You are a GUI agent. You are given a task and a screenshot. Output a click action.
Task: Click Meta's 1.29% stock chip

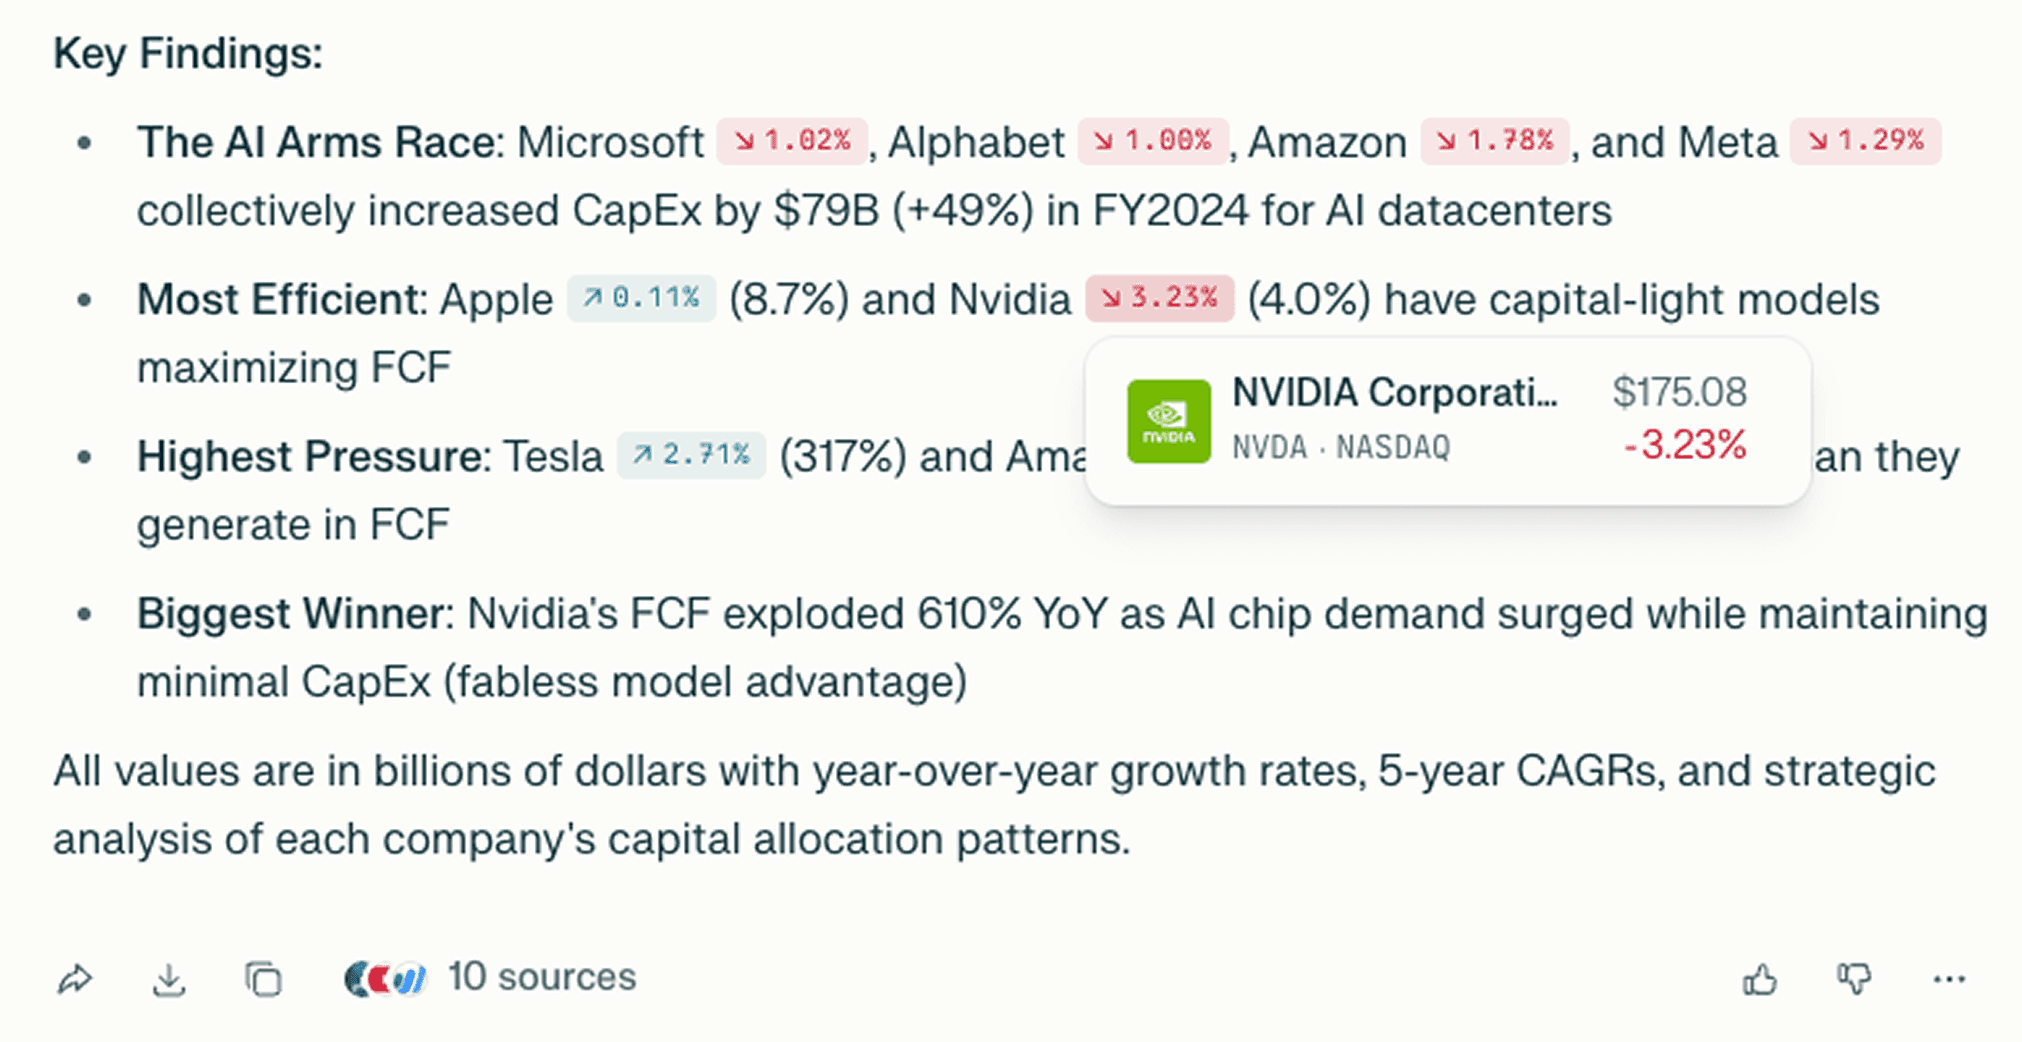(1865, 141)
